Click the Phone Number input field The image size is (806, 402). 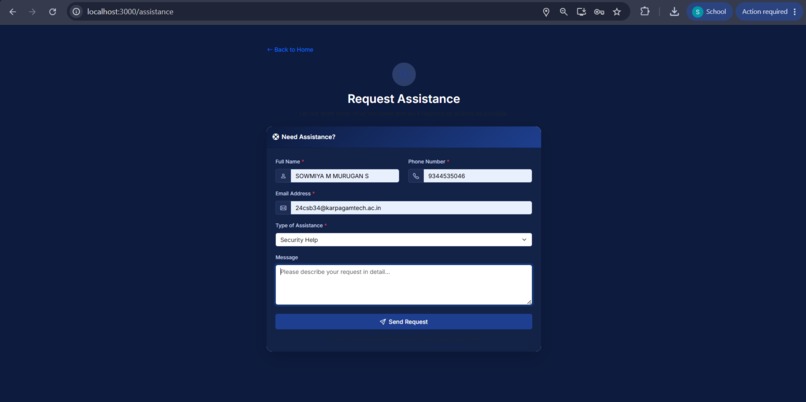click(478, 176)
